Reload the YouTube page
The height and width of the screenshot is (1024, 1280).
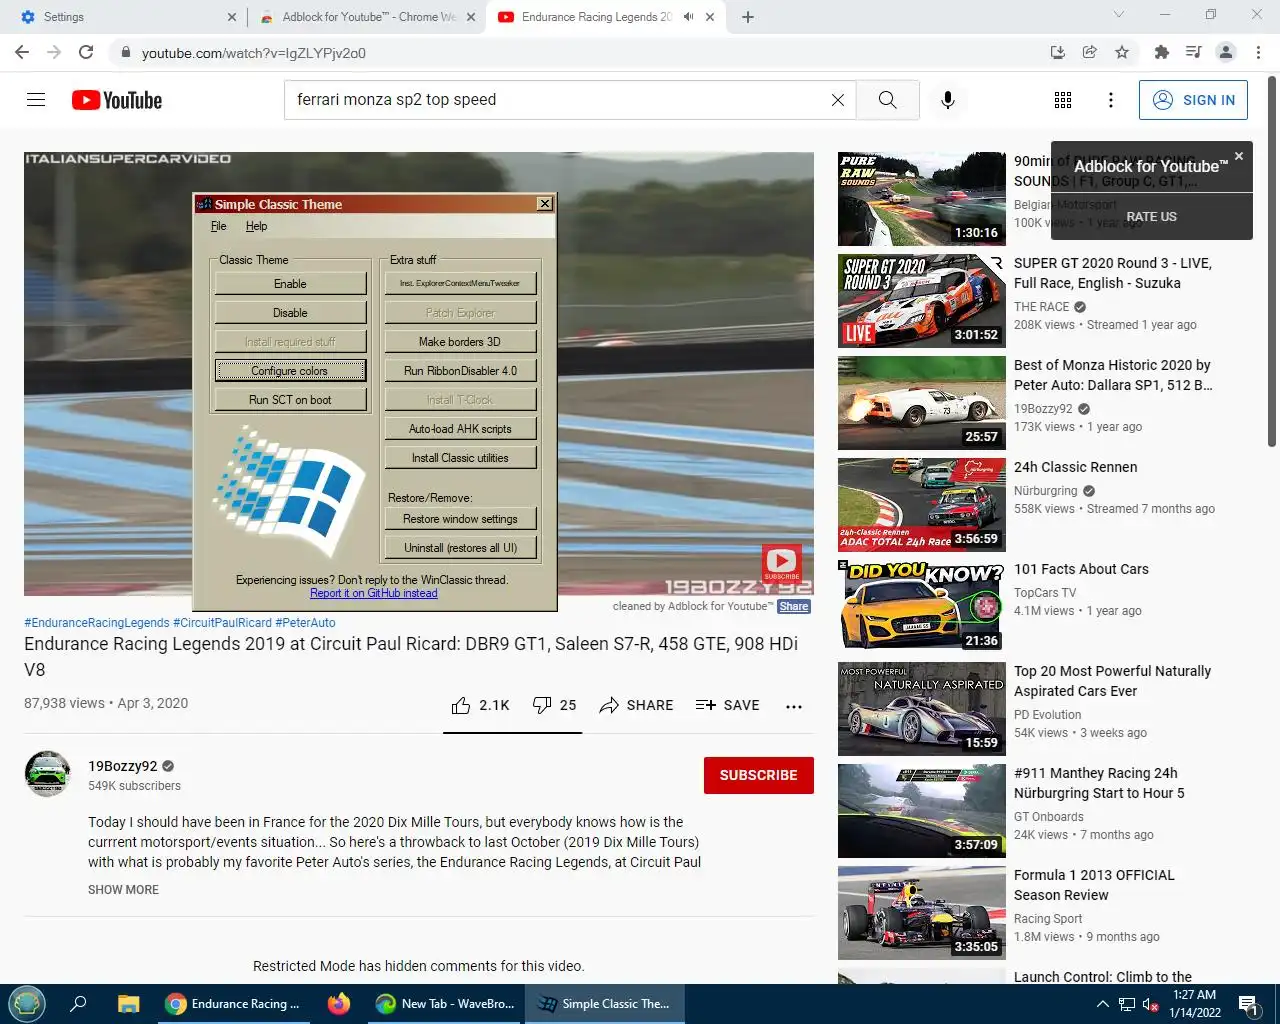tap(86, 52)
